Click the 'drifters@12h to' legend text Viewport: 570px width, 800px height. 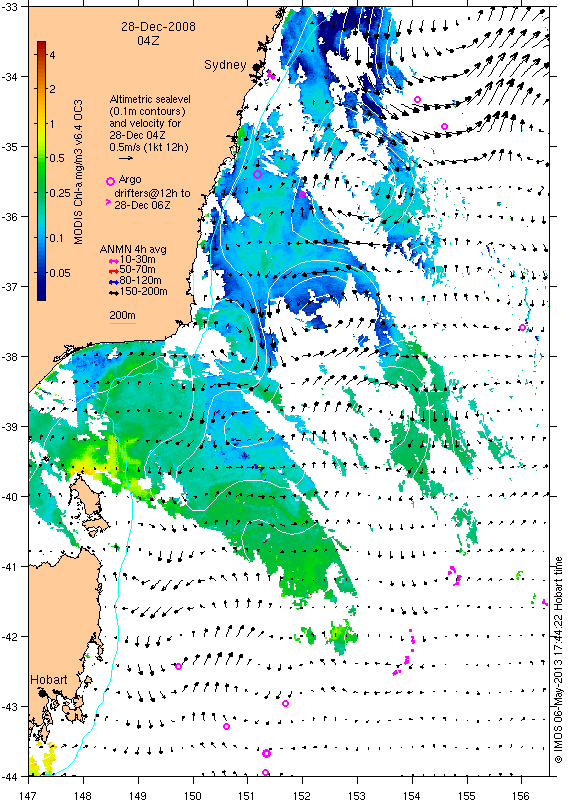(152, 193)
